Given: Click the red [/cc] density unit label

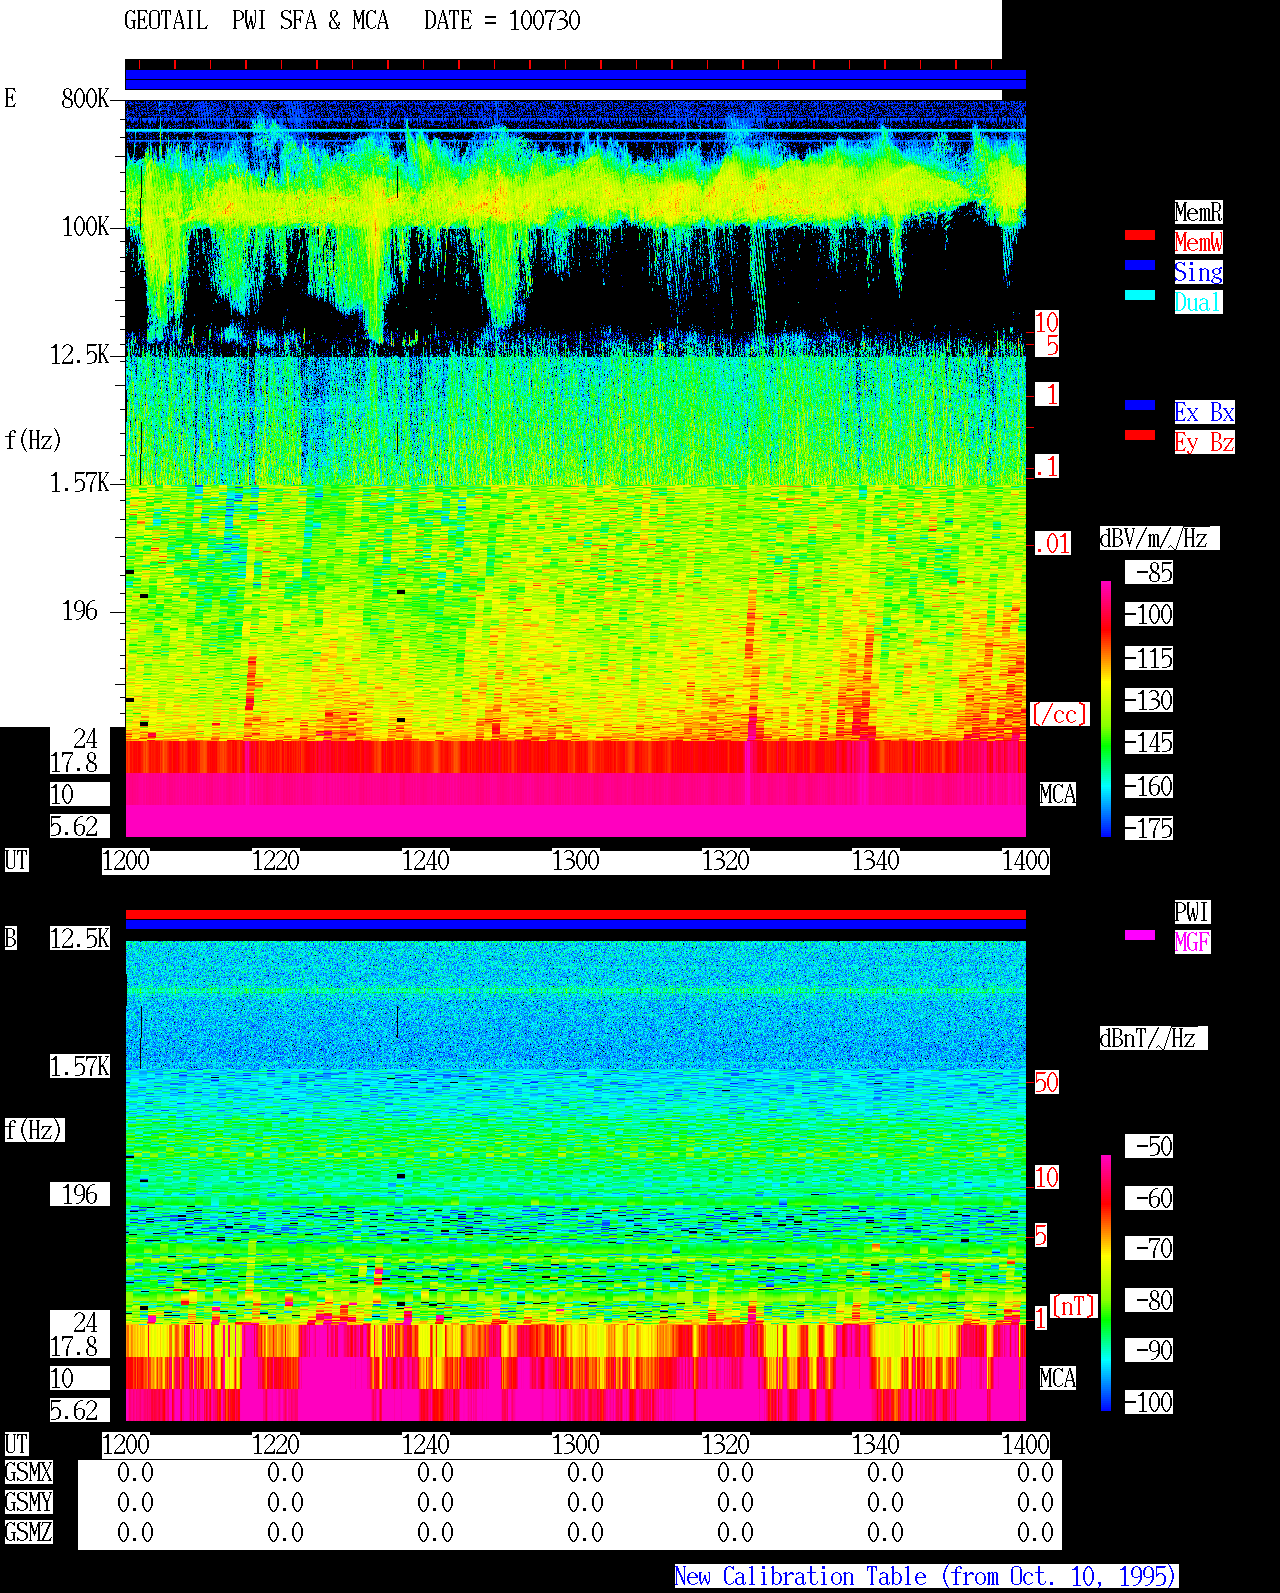Looking at the screenshot, I should click(1059, 714).
